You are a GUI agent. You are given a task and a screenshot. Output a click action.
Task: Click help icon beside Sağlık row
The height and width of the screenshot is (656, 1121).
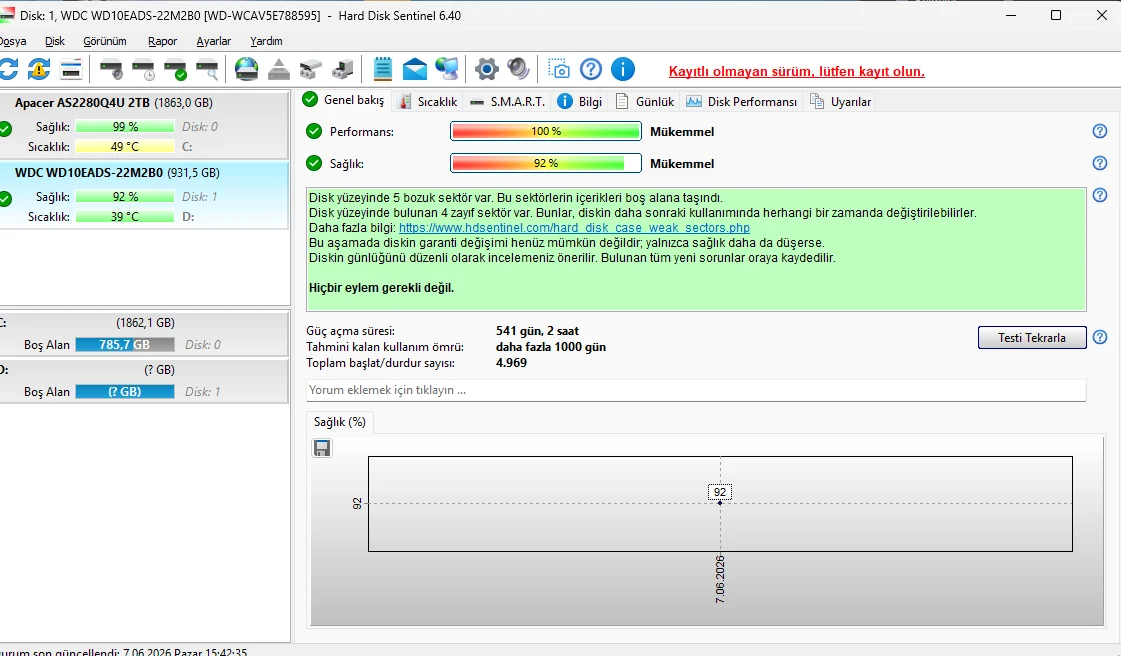[1100, 164]
